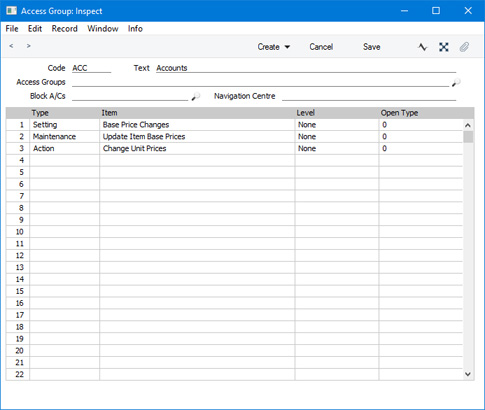This screenshot has height=410, width=485.
Task: Click the Cancel button
Action: pos(321,47)
